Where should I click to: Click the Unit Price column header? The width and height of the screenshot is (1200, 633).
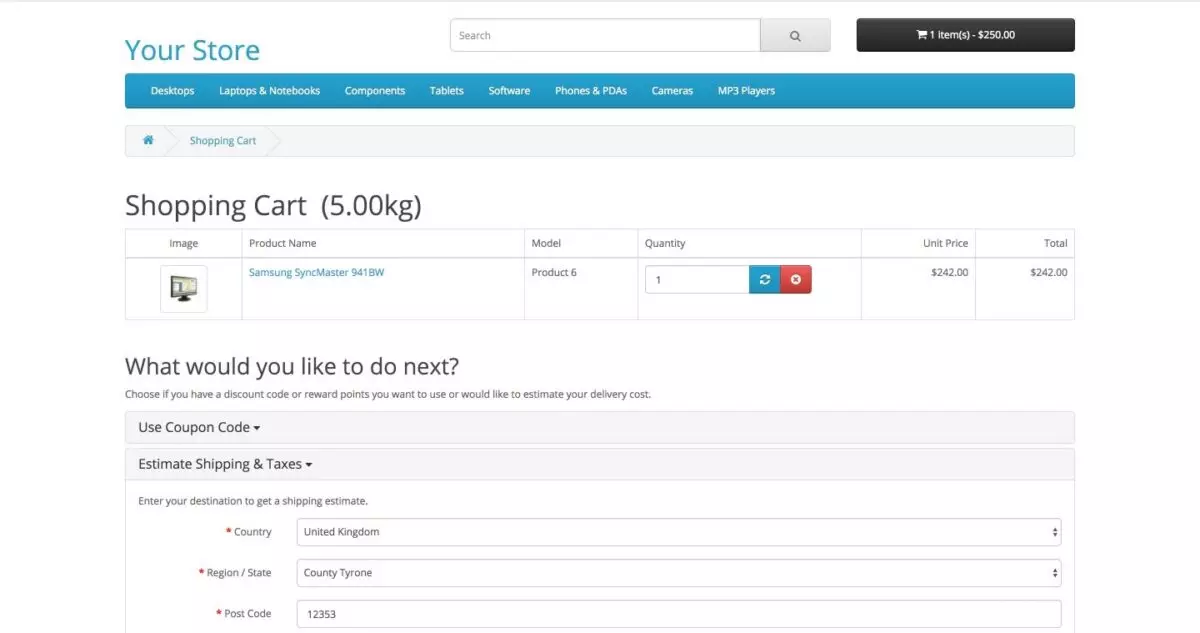[x=945, y=243]
